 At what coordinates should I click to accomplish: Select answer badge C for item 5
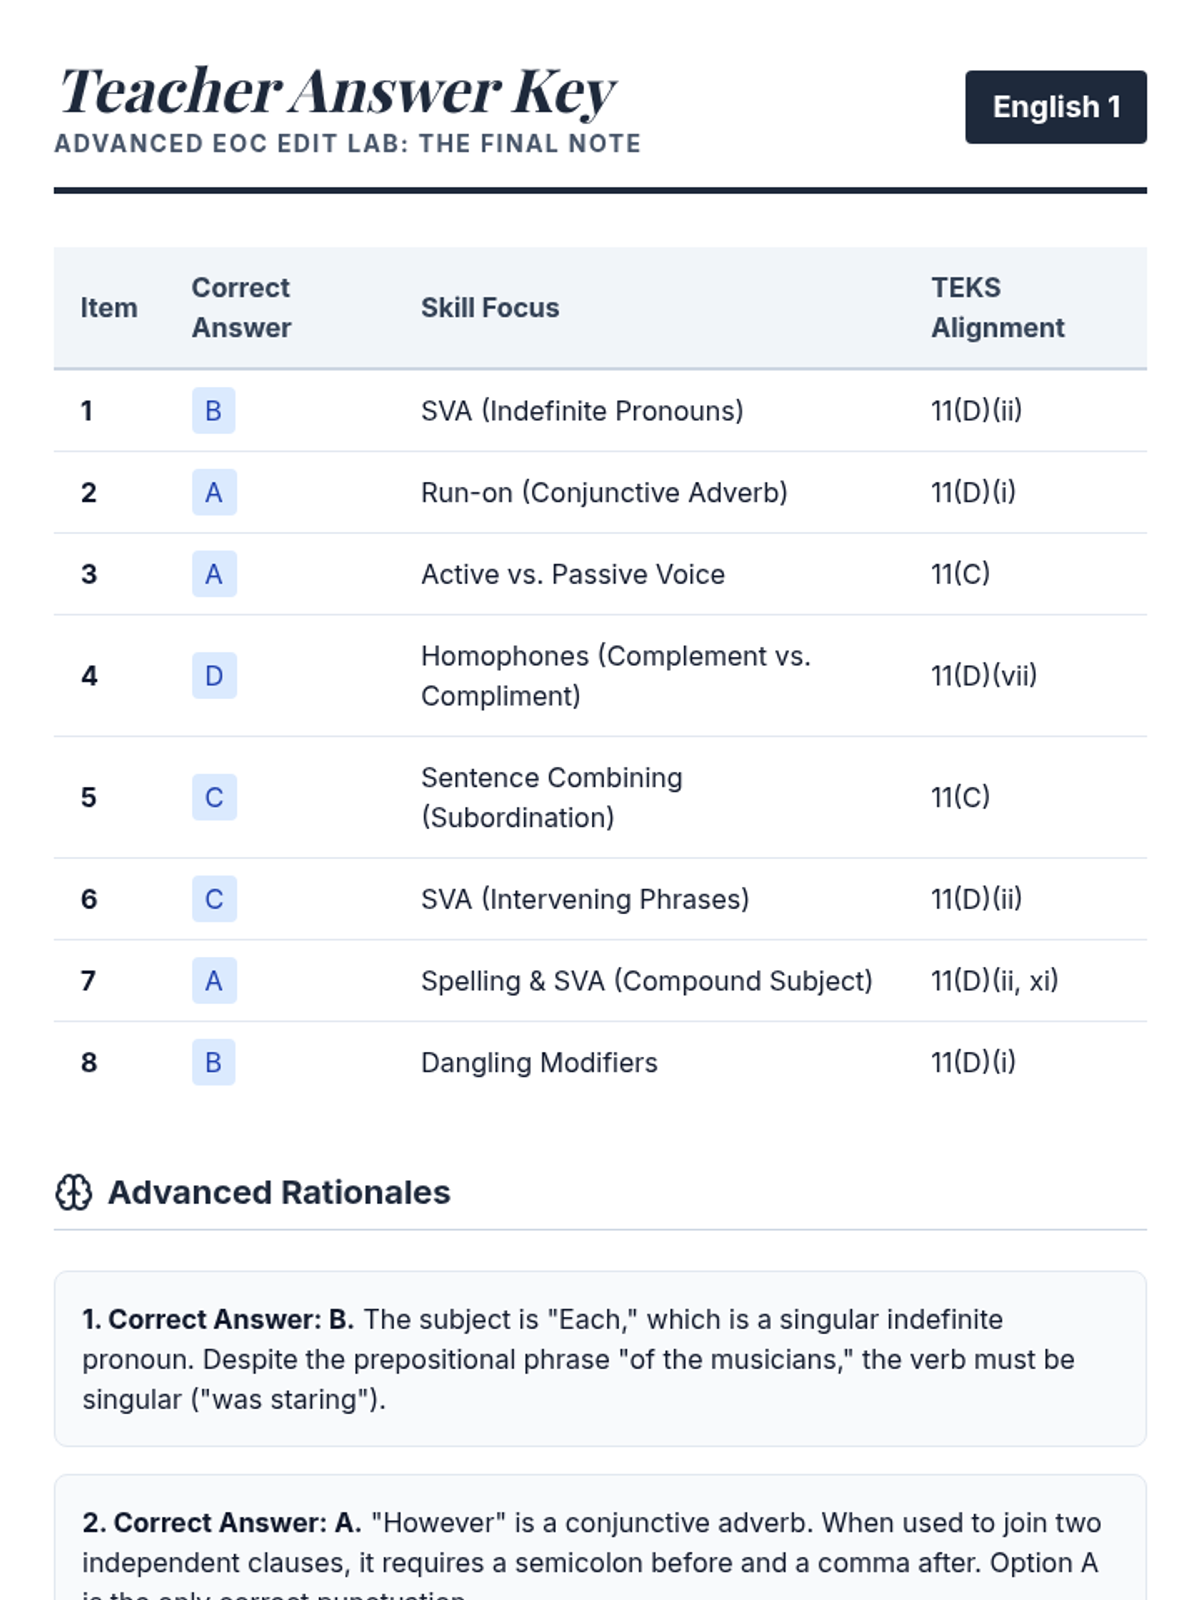coord(214,798)
